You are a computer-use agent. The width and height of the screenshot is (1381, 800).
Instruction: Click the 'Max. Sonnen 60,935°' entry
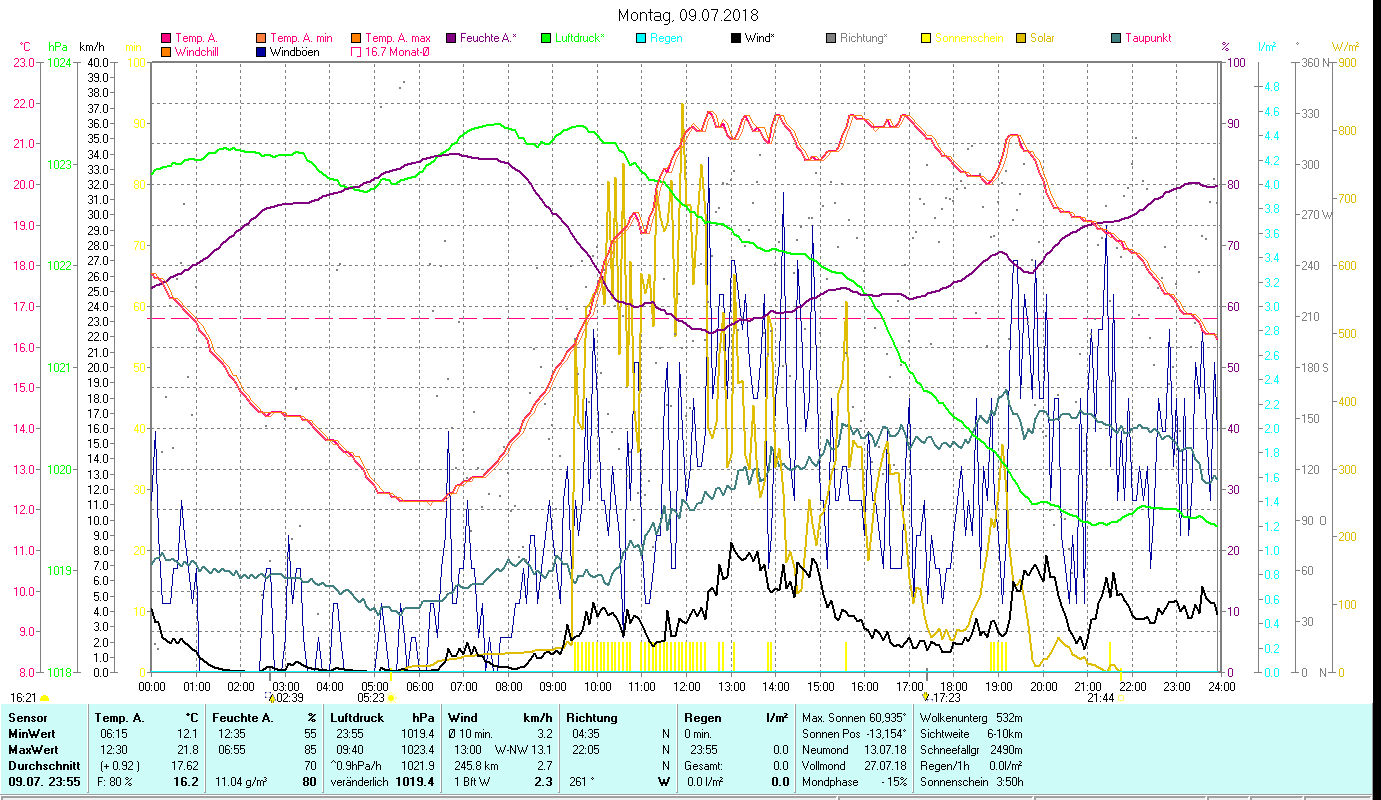tap(855, 718)
